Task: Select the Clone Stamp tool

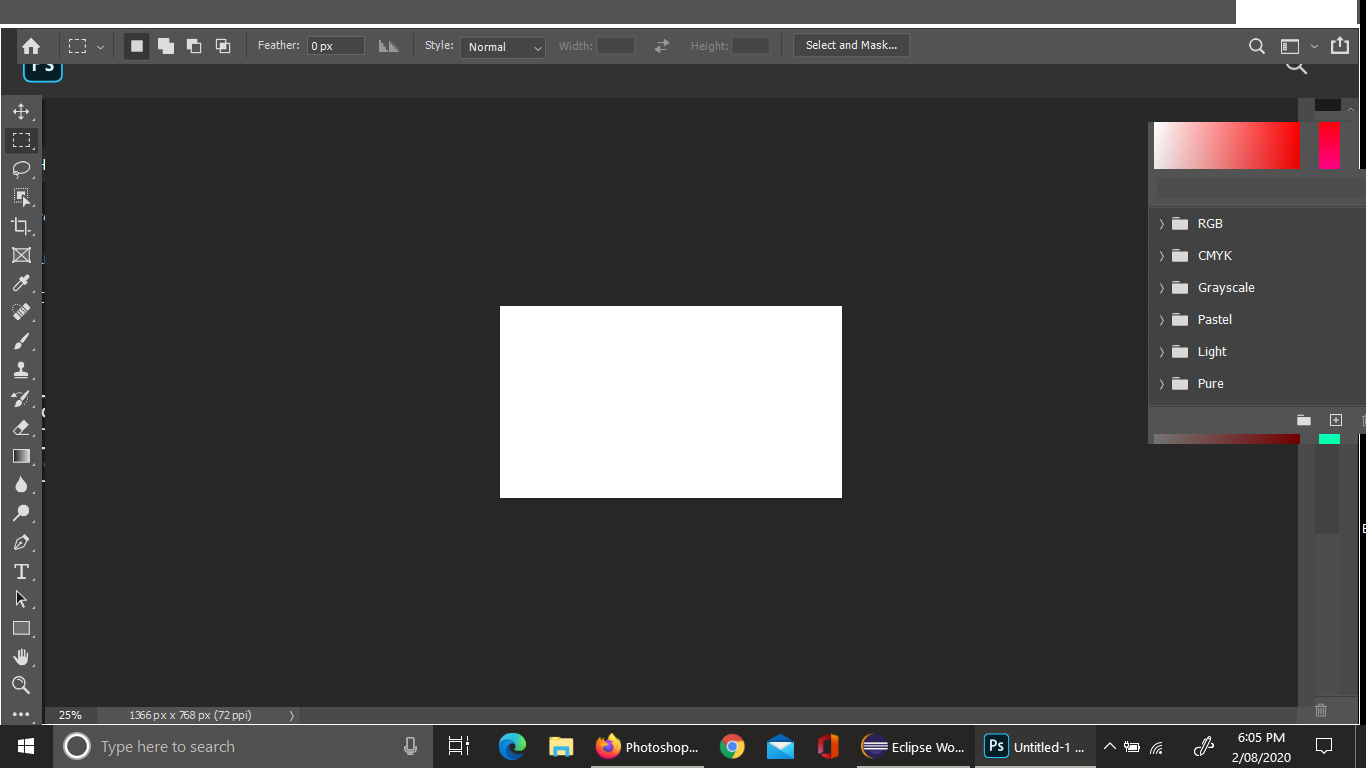Action: click(x=21, y=370)
